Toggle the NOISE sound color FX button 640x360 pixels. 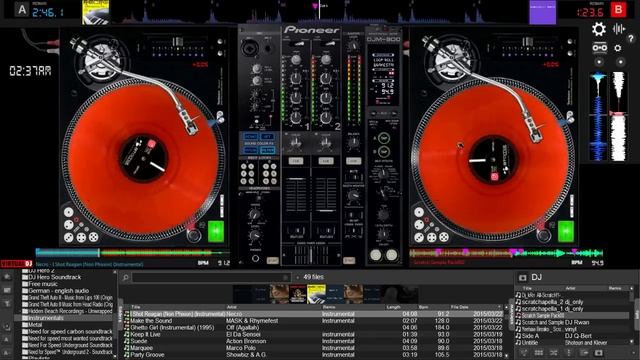pyautogui.click(x=250, y=136)
